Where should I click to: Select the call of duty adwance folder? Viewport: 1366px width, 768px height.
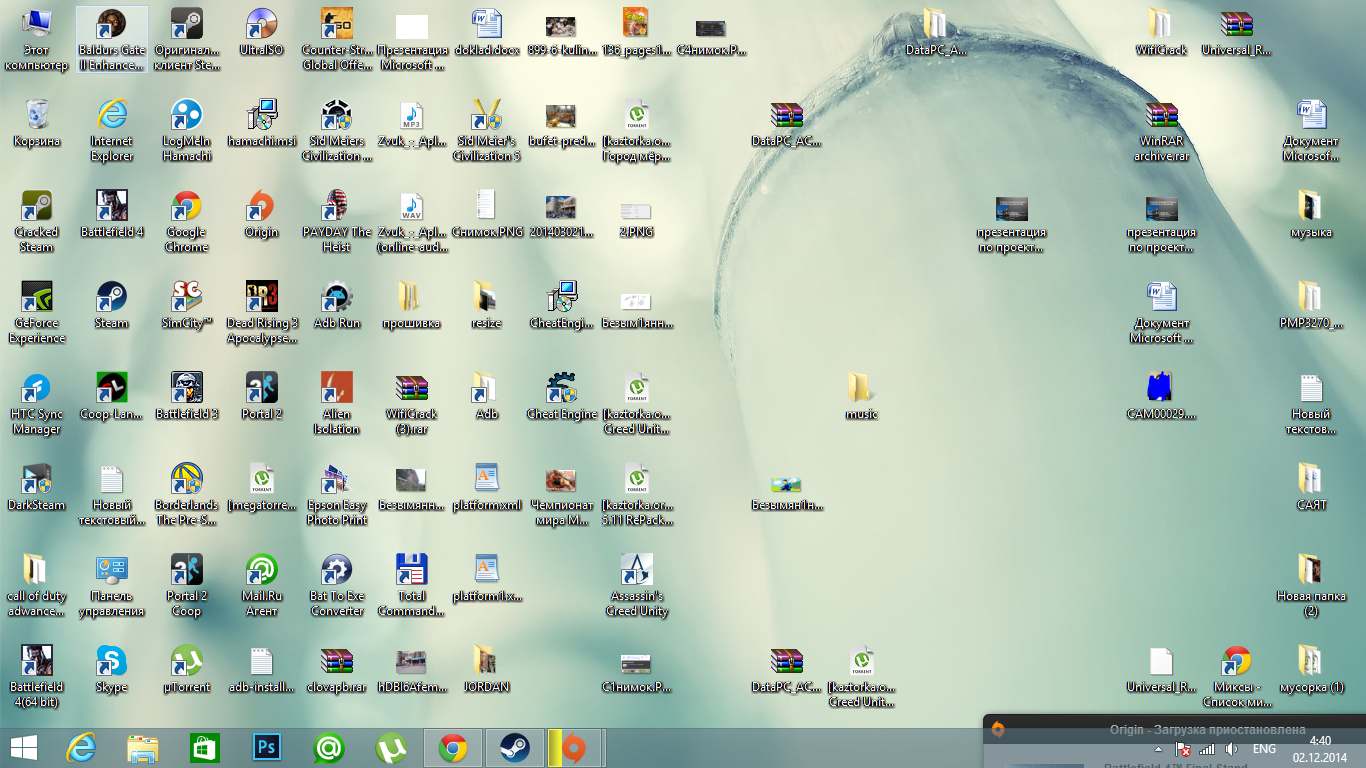37,585
